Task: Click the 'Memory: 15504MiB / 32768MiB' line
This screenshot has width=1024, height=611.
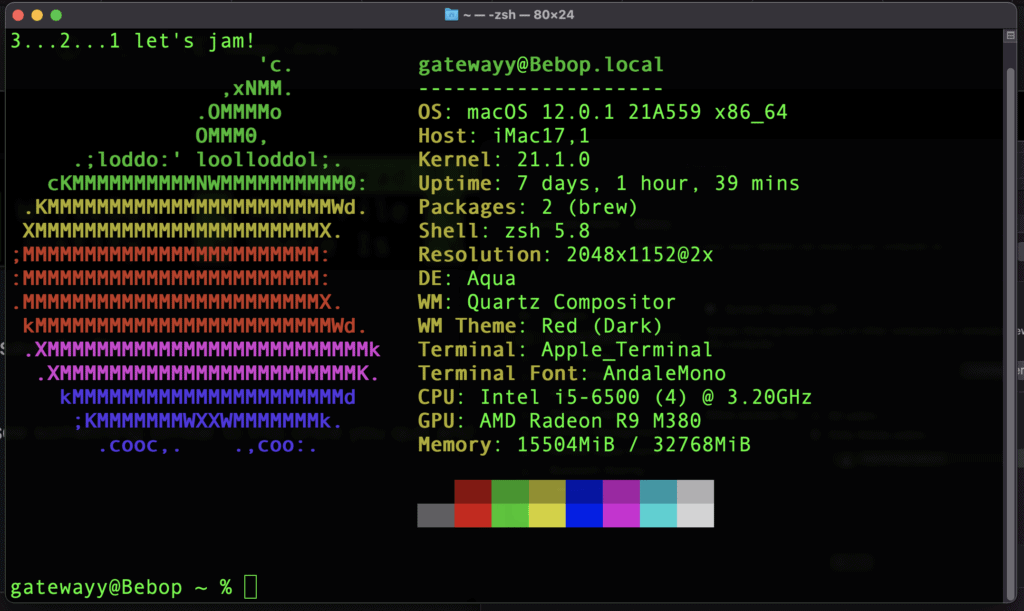Action: [584, 444]
